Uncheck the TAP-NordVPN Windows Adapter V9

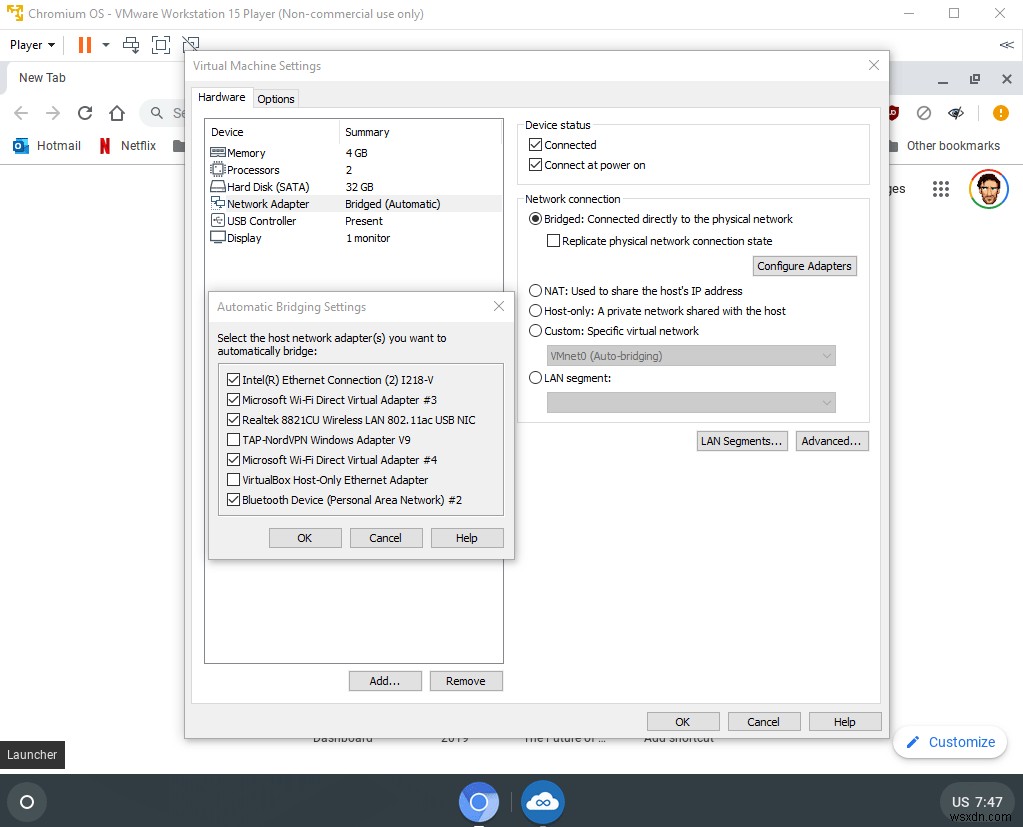231,439
